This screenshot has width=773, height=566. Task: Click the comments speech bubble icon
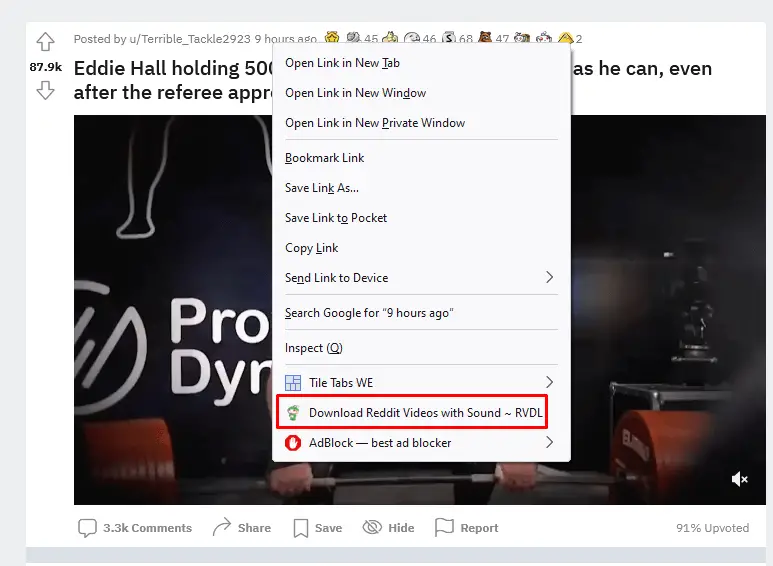click(87, 528)
